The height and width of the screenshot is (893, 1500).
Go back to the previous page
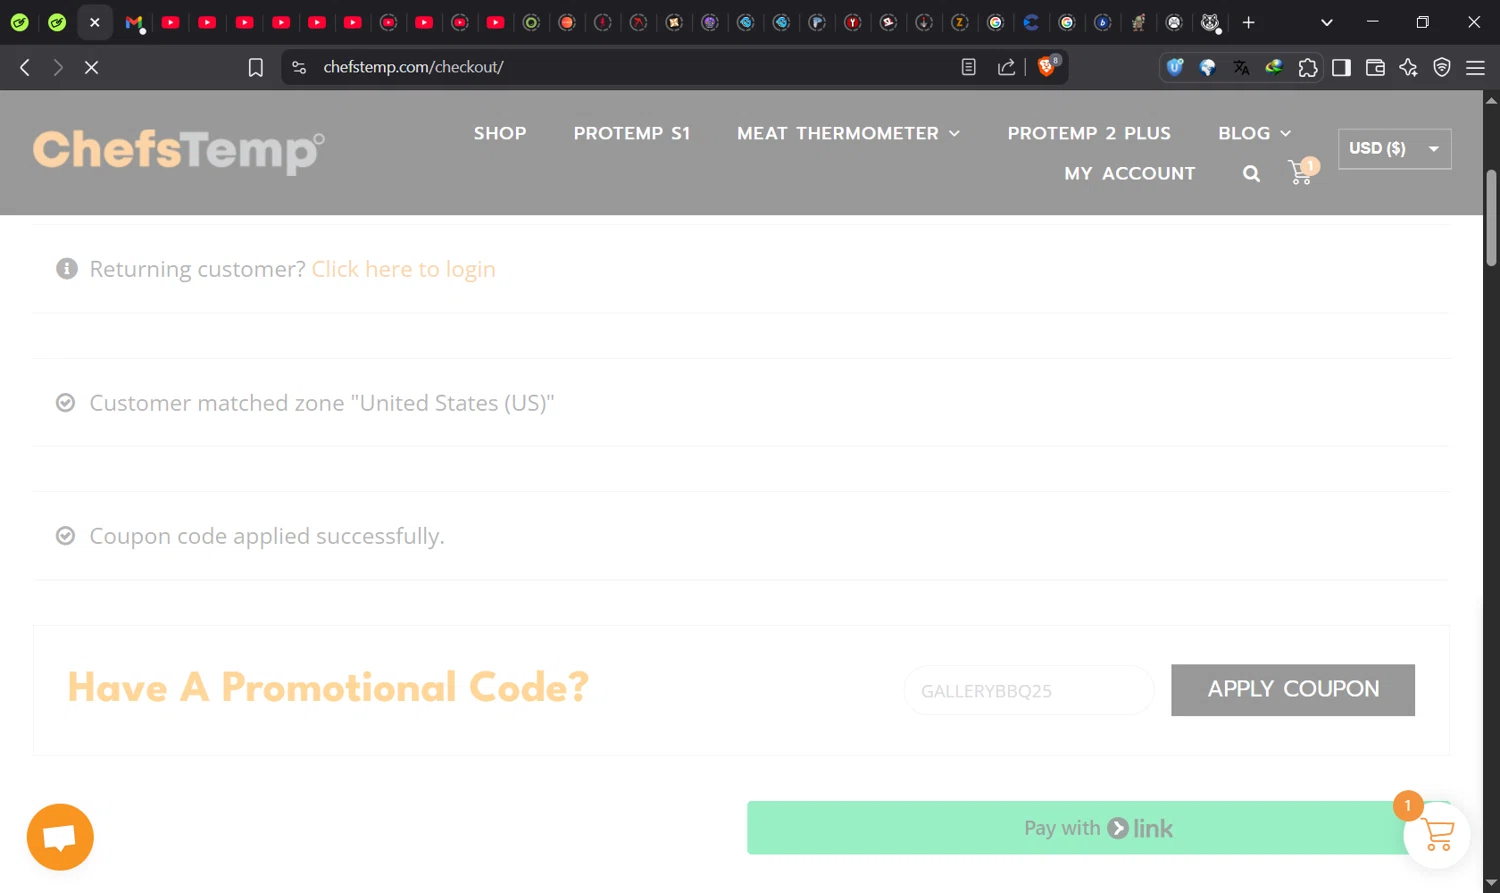25,67
